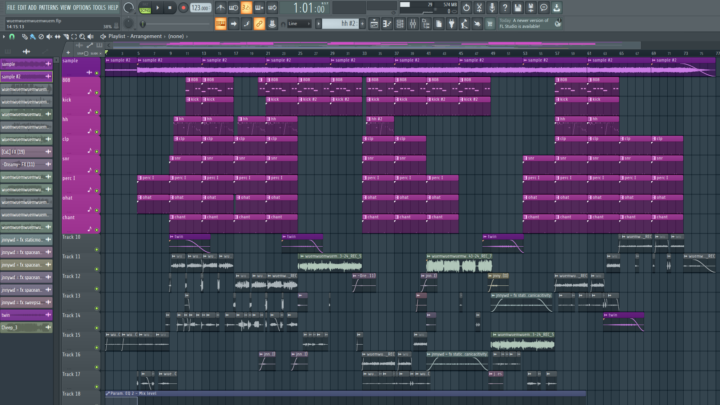
Task: Select the Dreamy FX clip in picker
Action: click(26, 164)
